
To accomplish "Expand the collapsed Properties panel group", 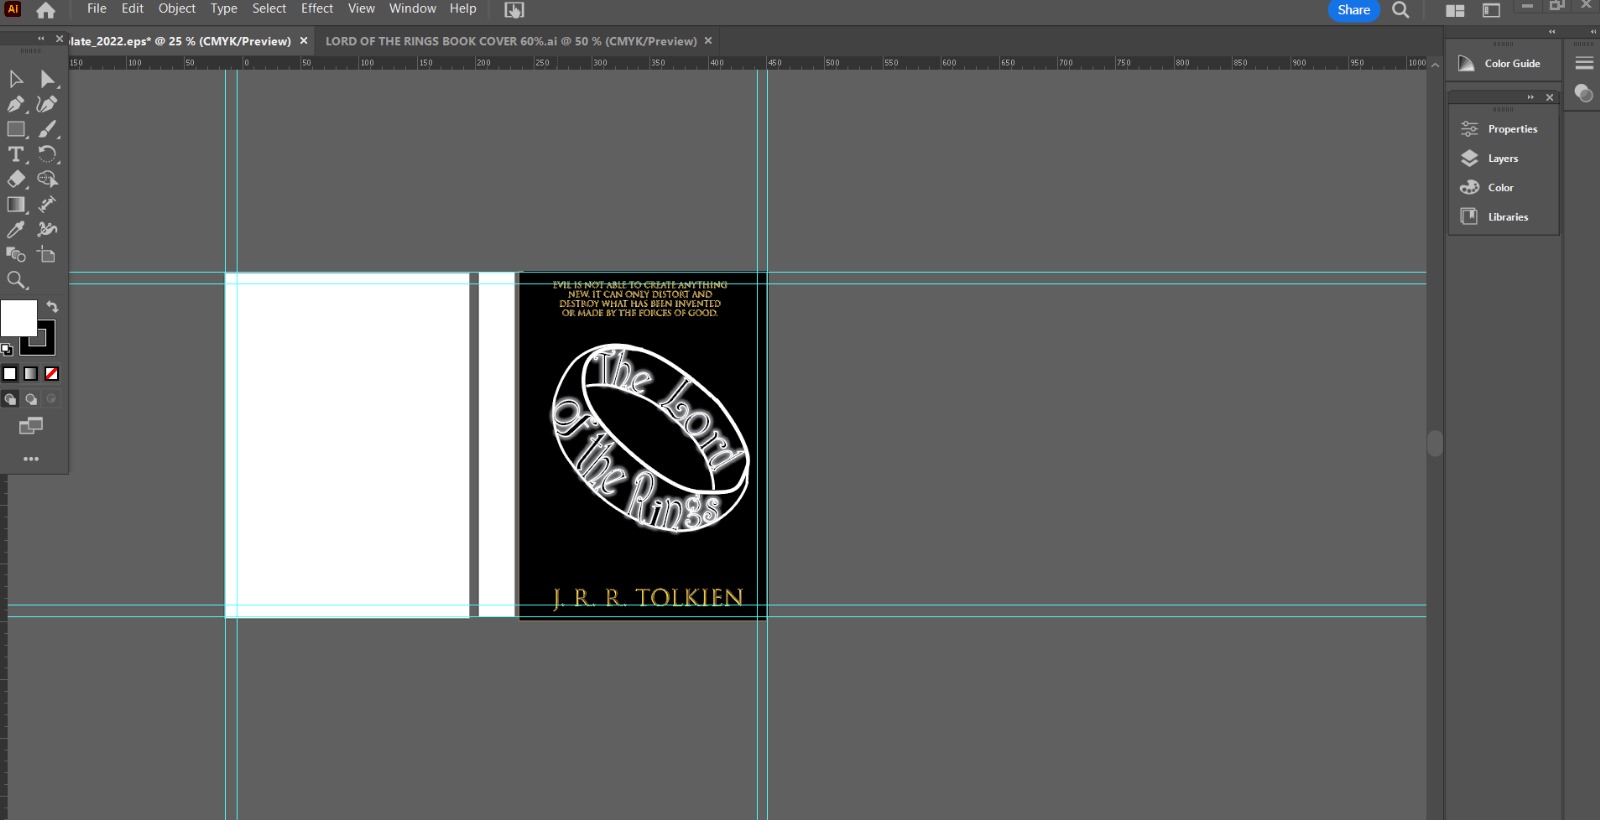I will [1530, 97].
